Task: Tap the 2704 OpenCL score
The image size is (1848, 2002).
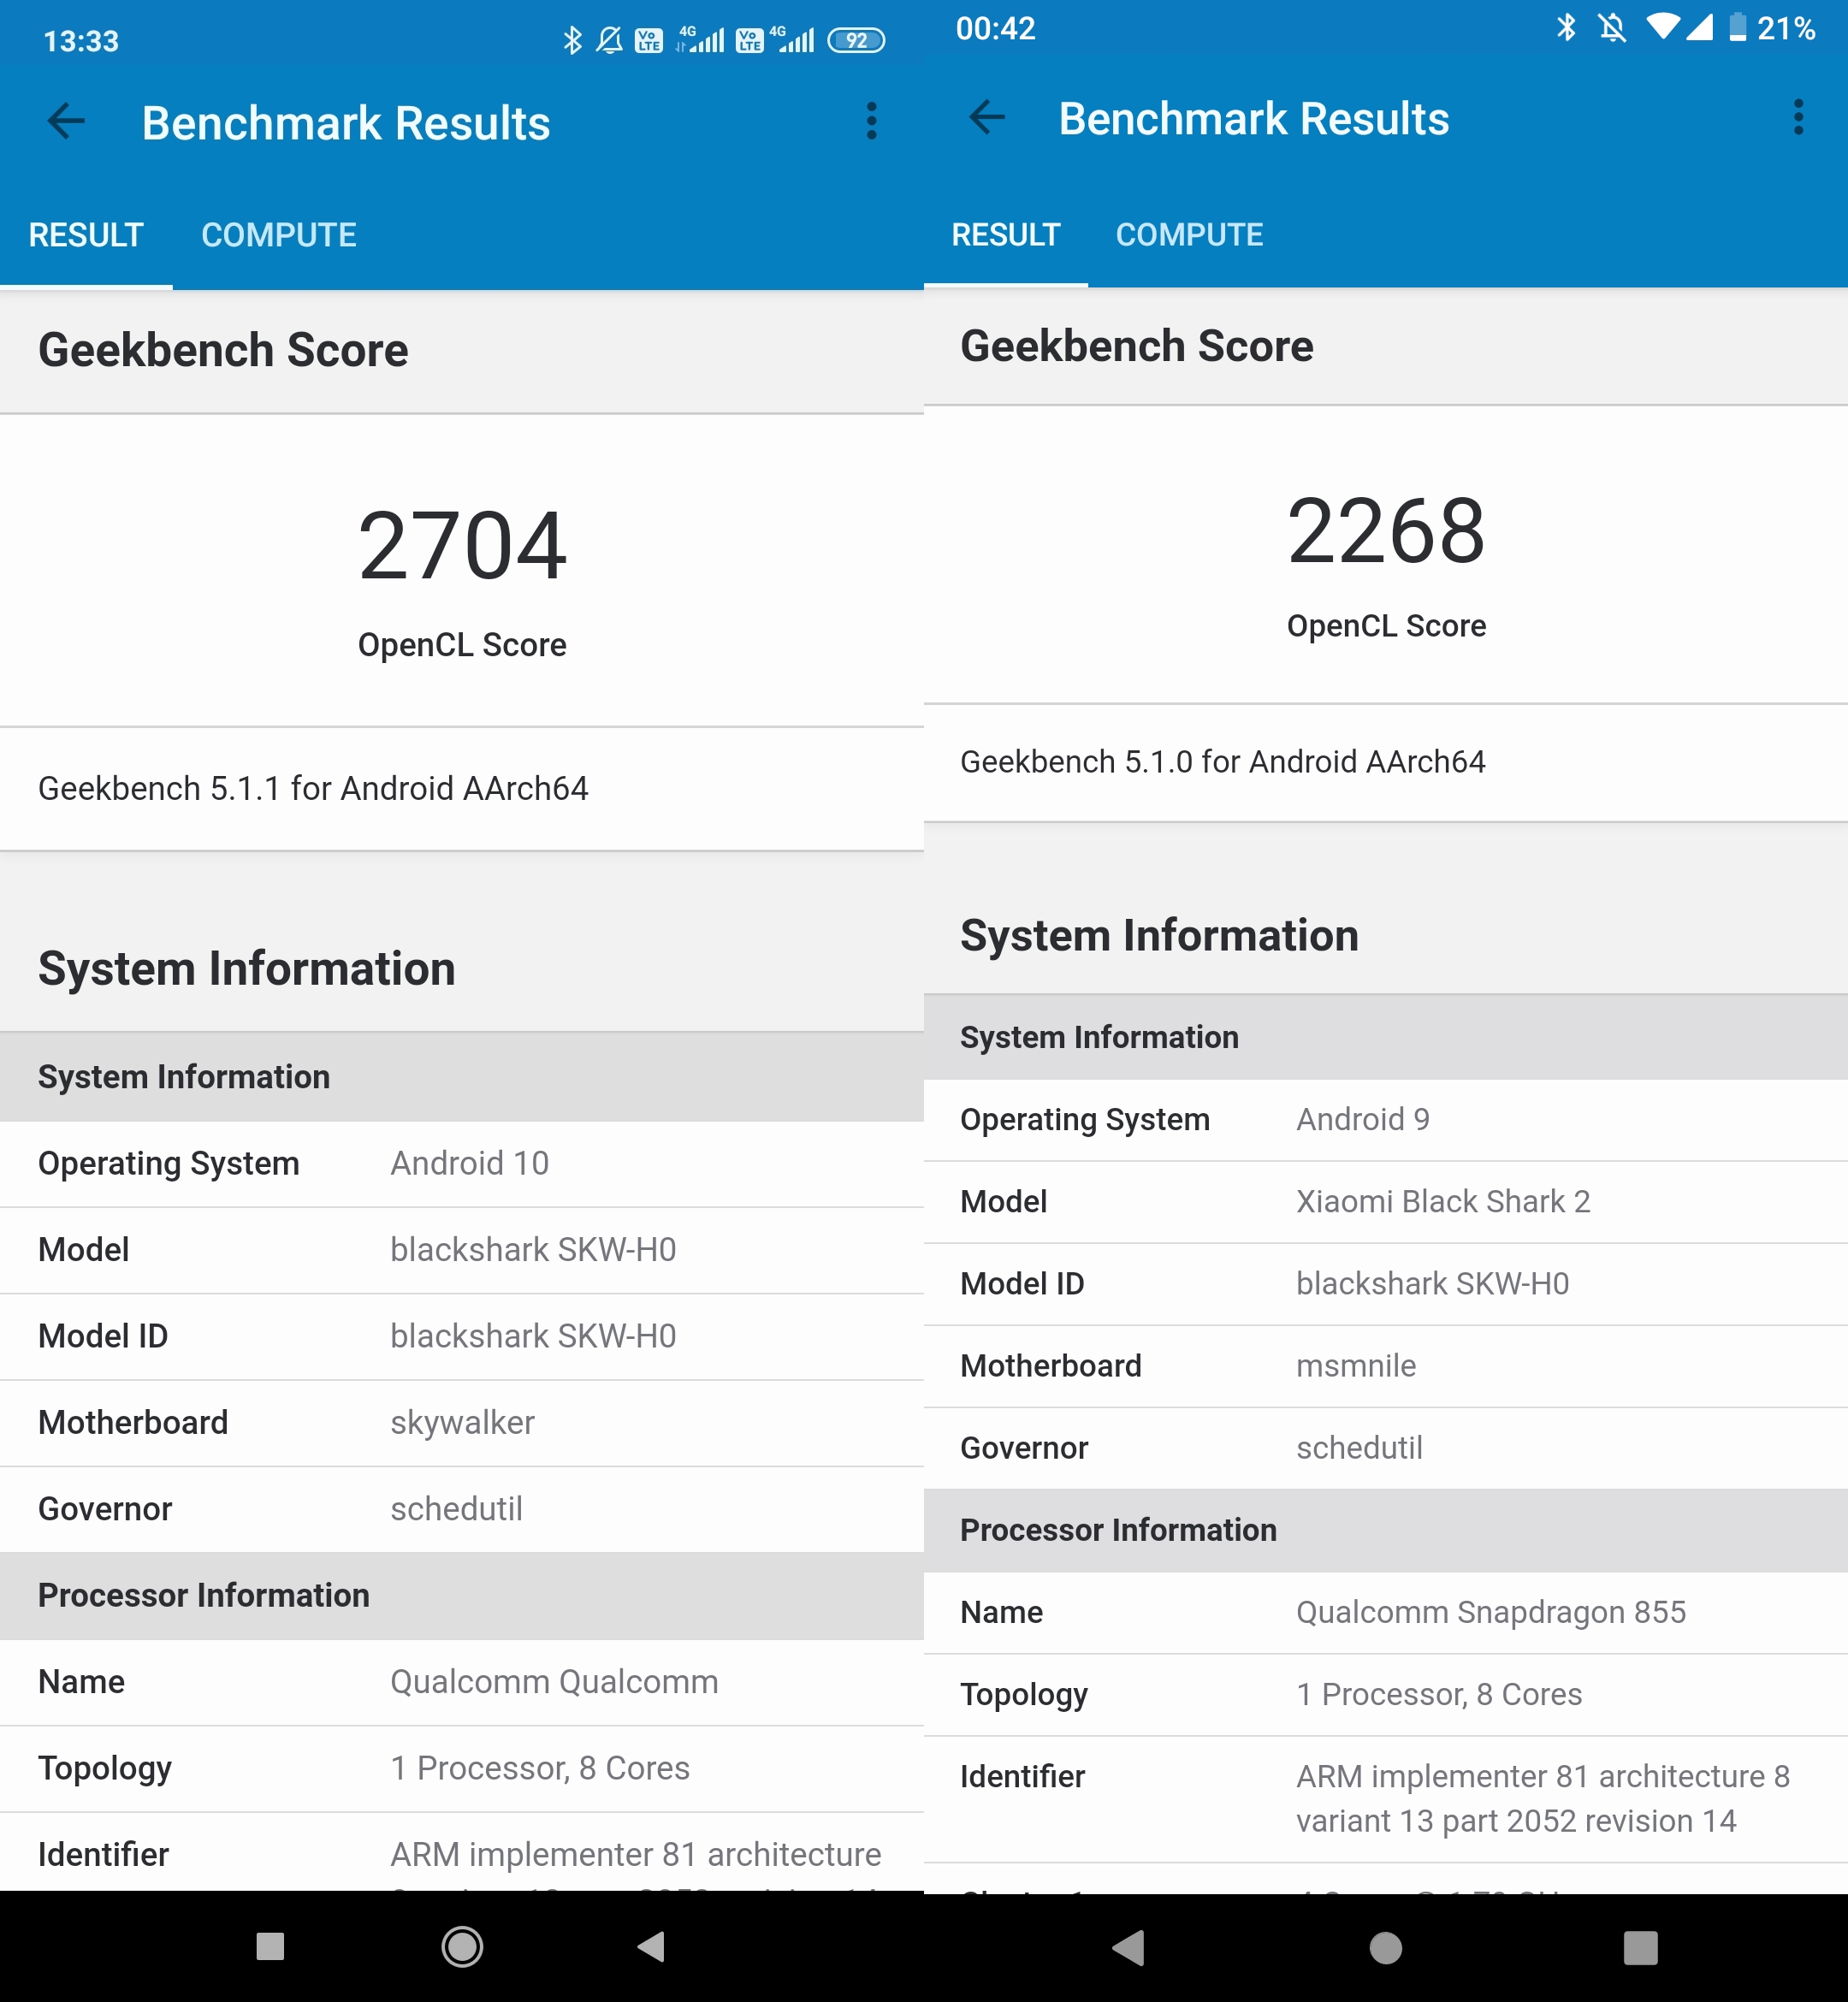Action: coord(462,547)
